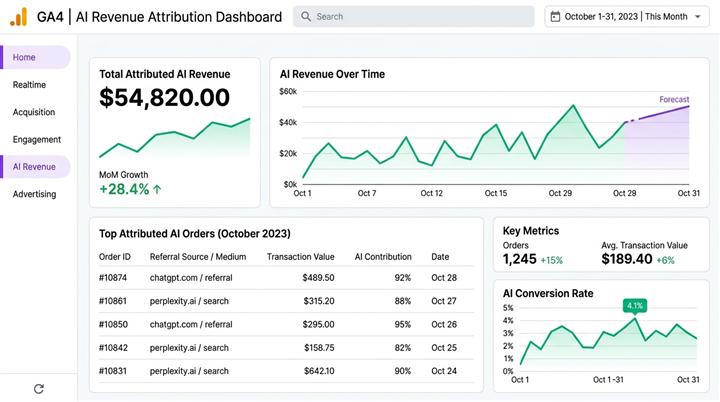
Task: Click the October 1-31, 2023 date selector
Action: (627, 17)
